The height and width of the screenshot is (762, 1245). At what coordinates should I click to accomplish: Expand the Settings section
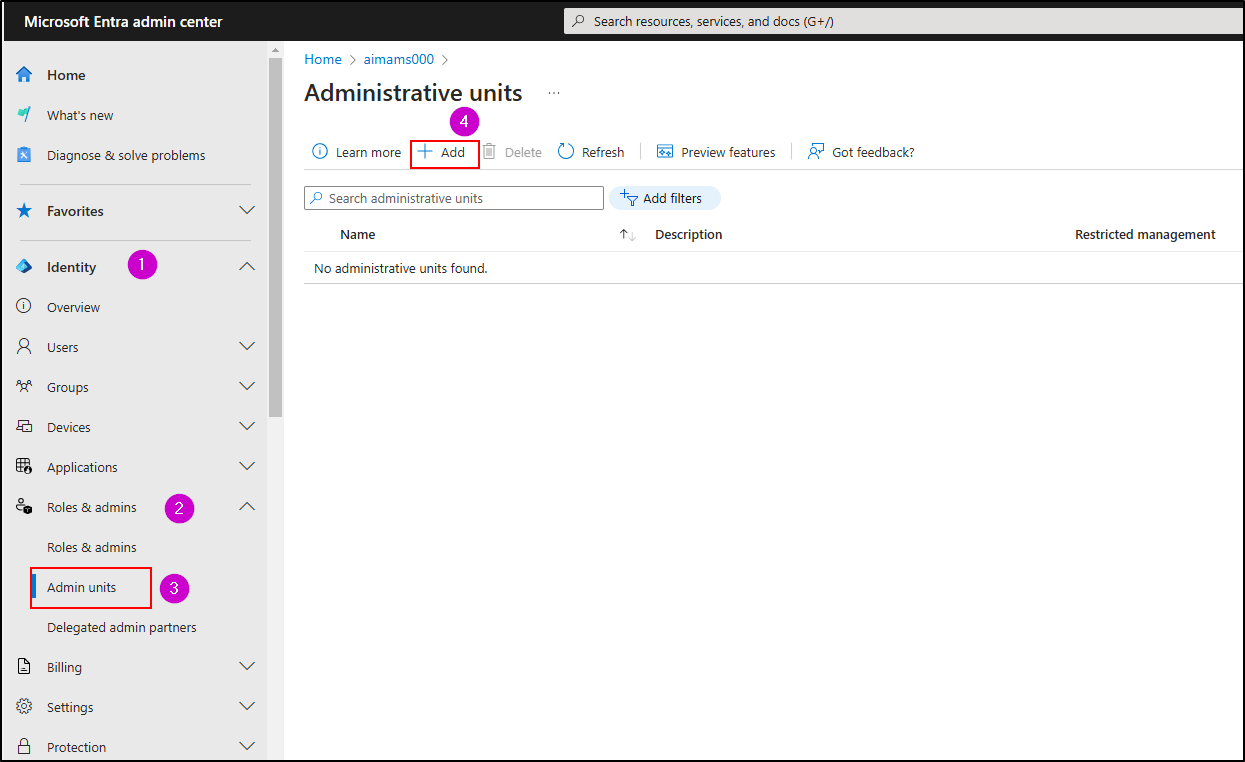coord(247,706)
